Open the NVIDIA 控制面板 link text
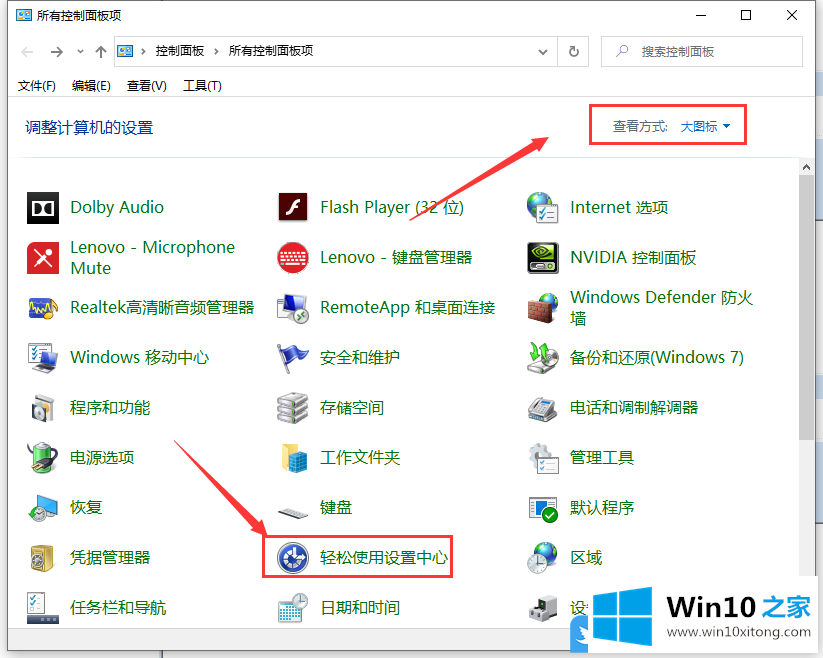 pyautogui.click(x=633, y=258)
